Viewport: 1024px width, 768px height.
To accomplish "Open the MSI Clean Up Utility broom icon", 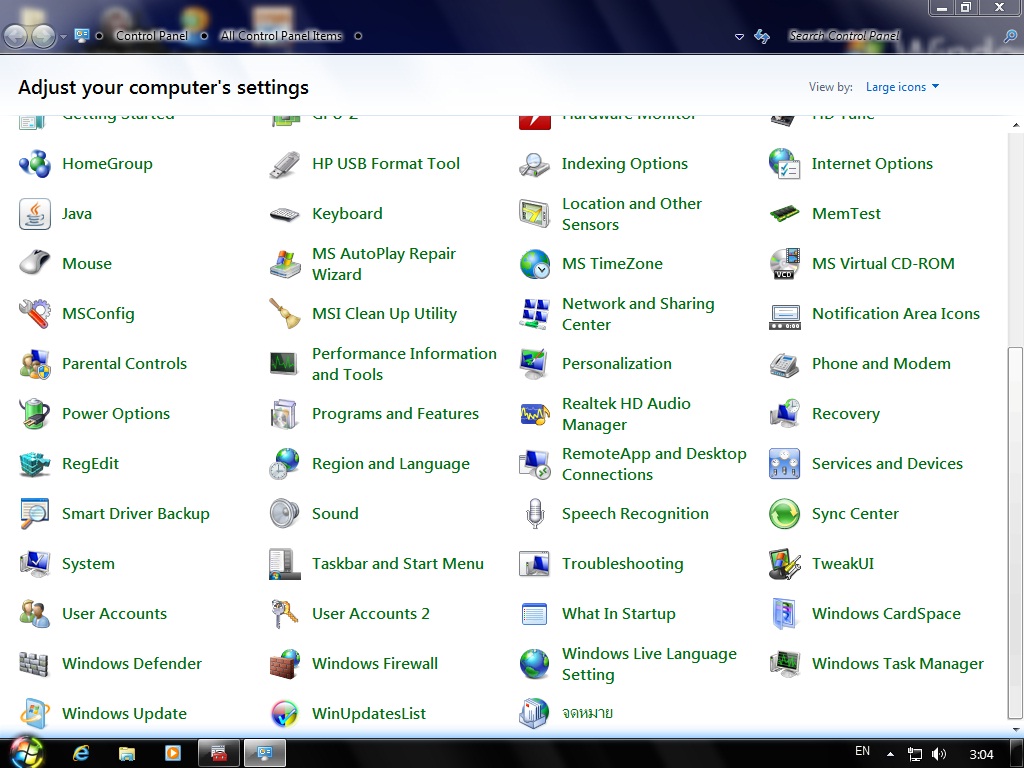I will click(x=285, y=313).
